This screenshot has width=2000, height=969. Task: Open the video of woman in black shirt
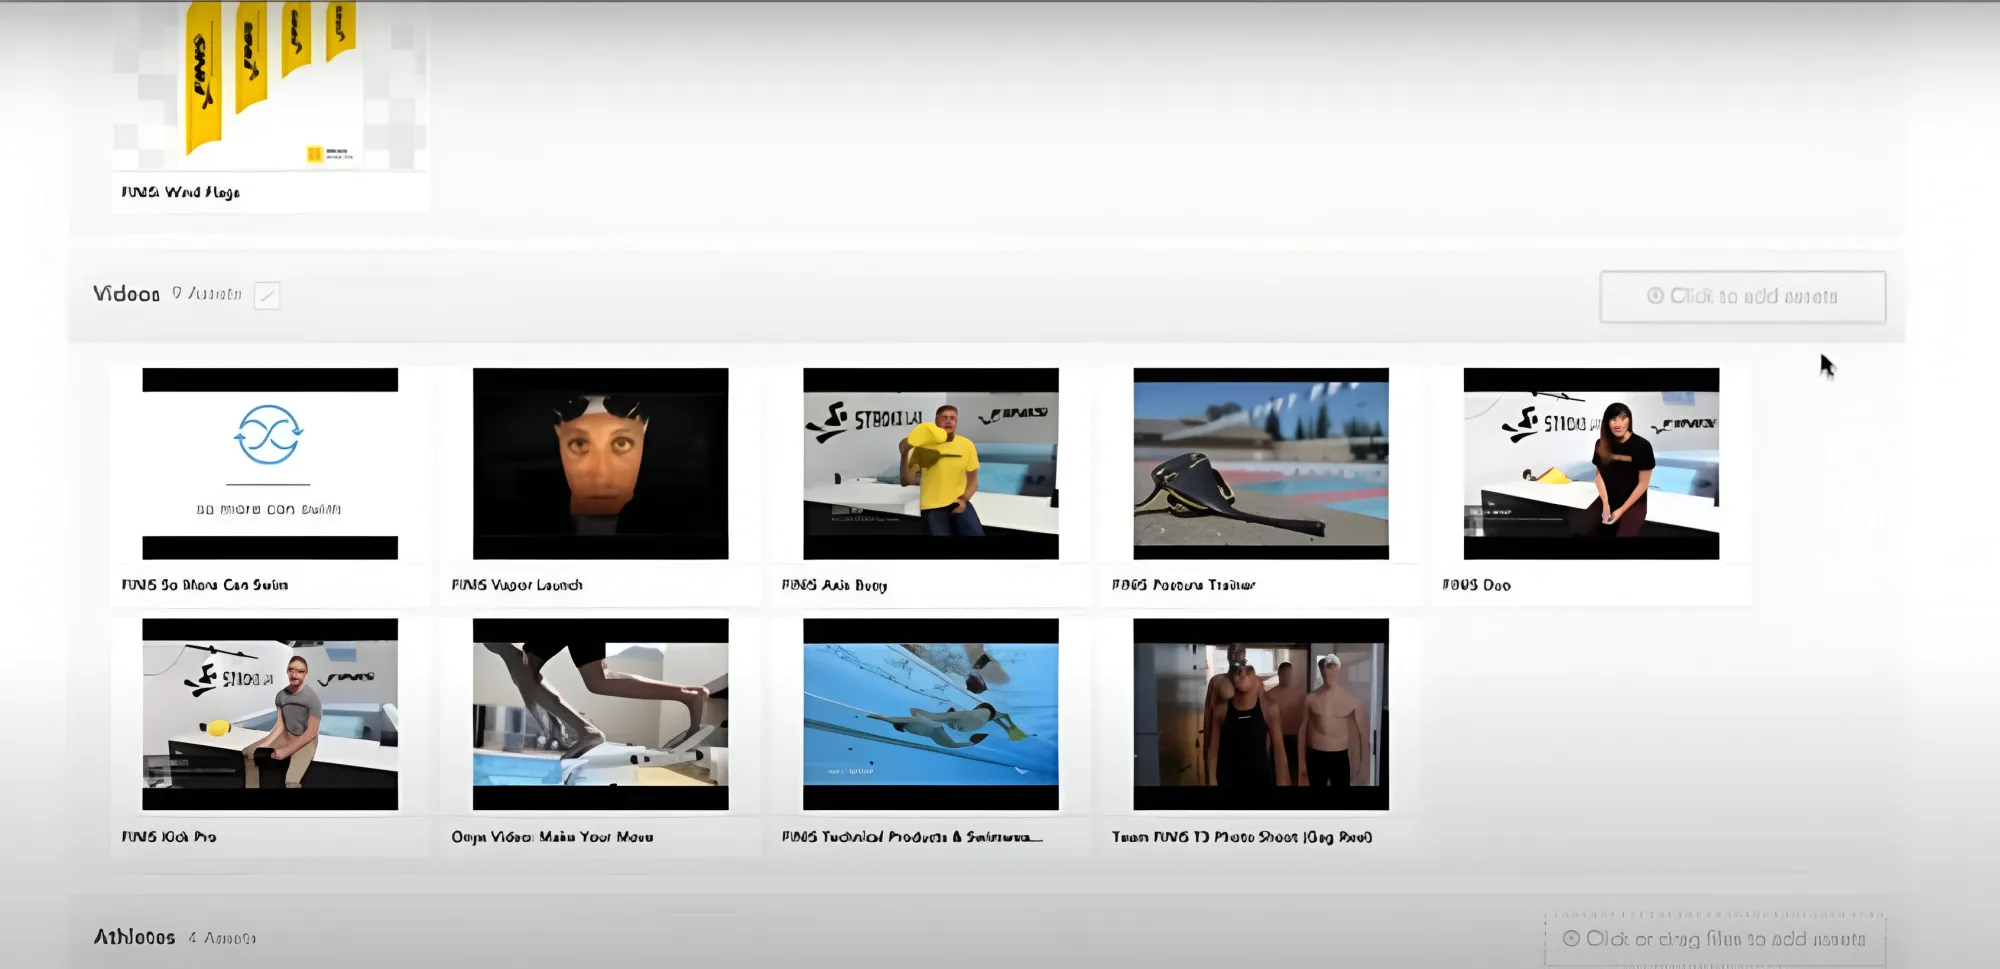click(x=1591, y=463)
